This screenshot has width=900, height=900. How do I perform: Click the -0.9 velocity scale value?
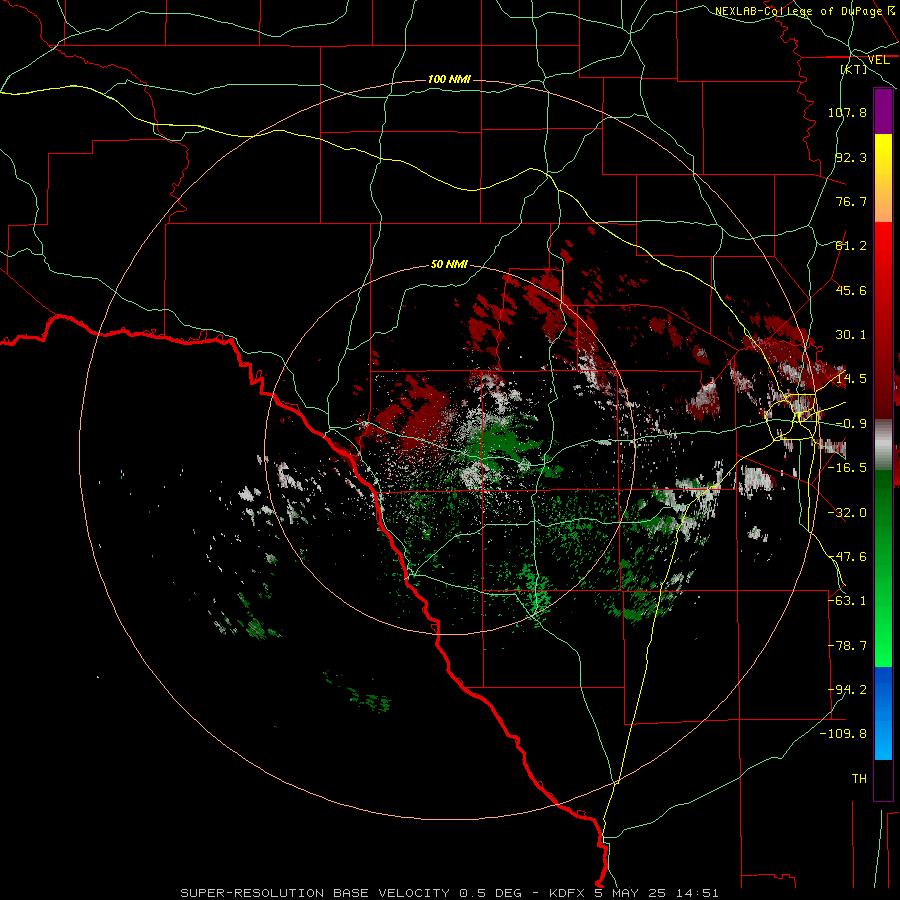(x=851, y=424)
